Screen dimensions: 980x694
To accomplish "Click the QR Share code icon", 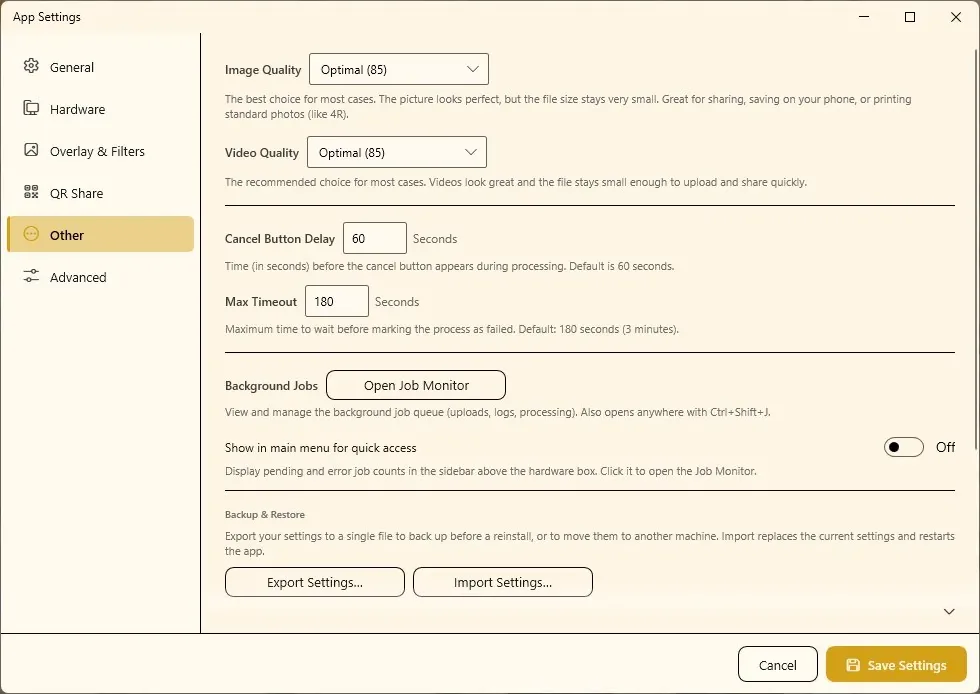I will click(x=31, y=192).
